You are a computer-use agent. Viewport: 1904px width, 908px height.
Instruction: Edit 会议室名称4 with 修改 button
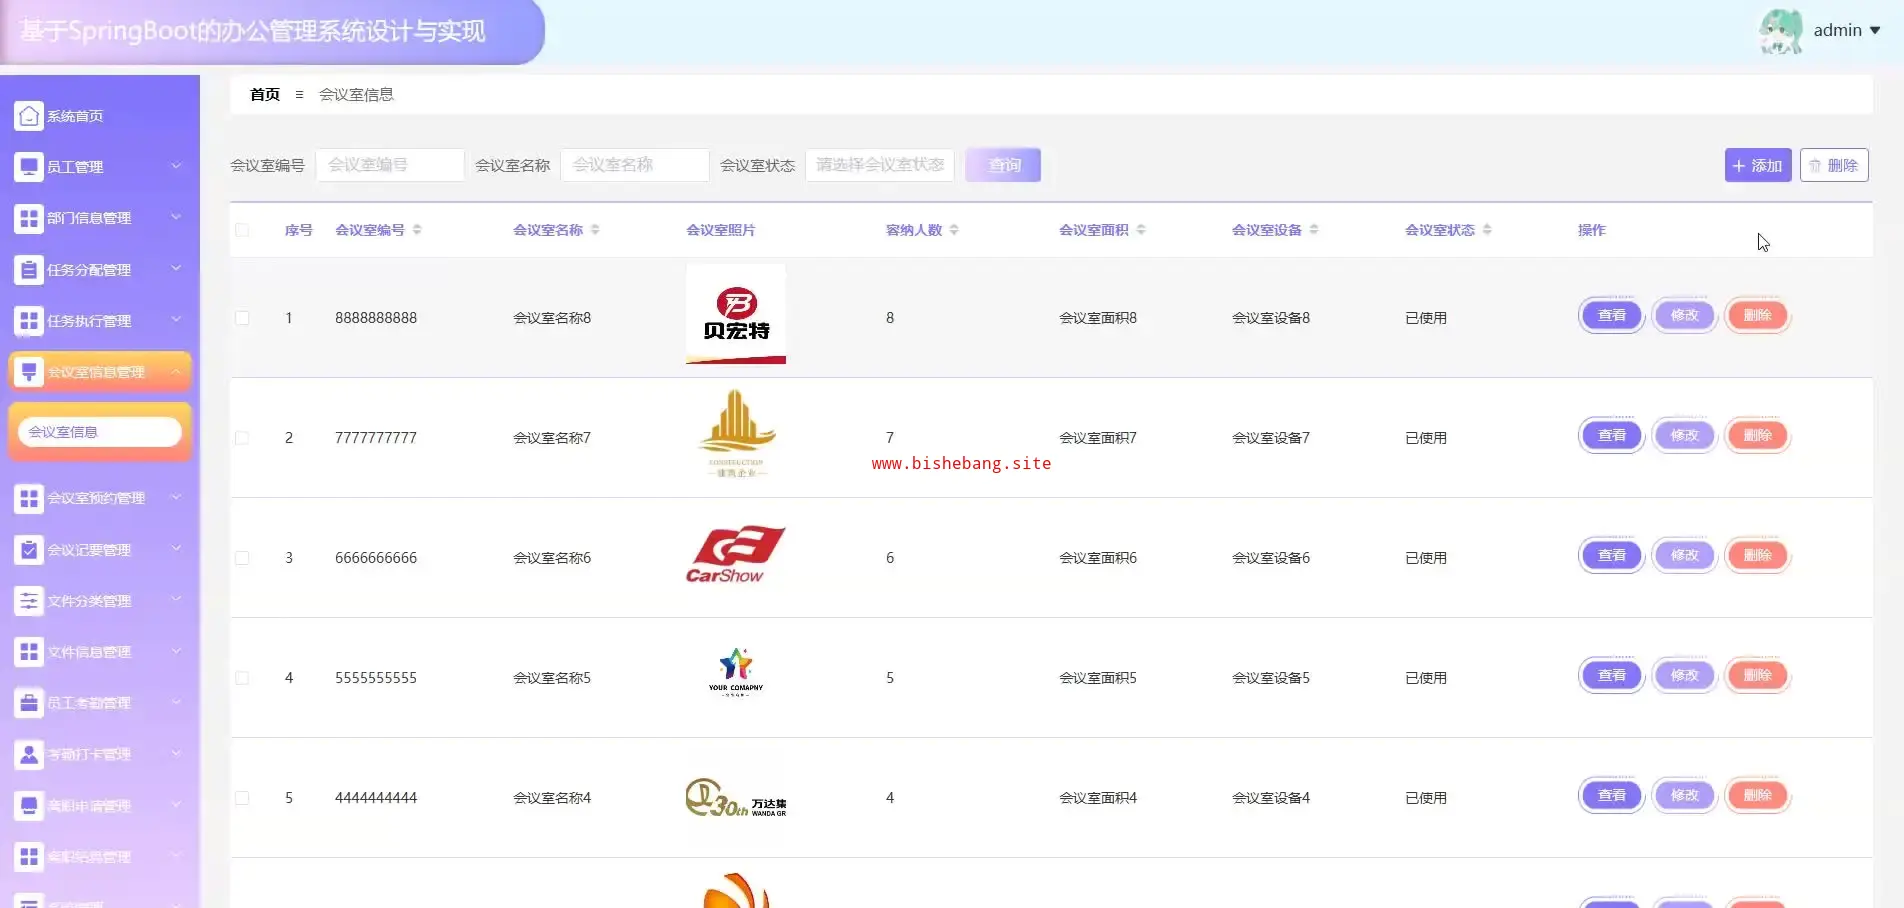click(1685, 796)
